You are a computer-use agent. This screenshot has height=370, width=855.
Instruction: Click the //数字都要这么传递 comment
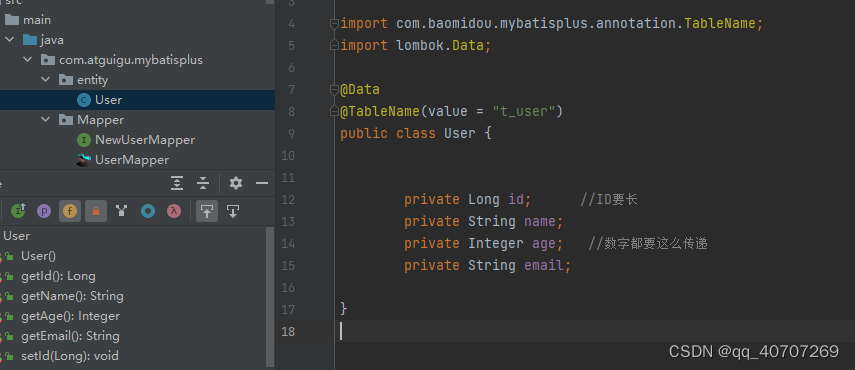(x=648, y=244)
